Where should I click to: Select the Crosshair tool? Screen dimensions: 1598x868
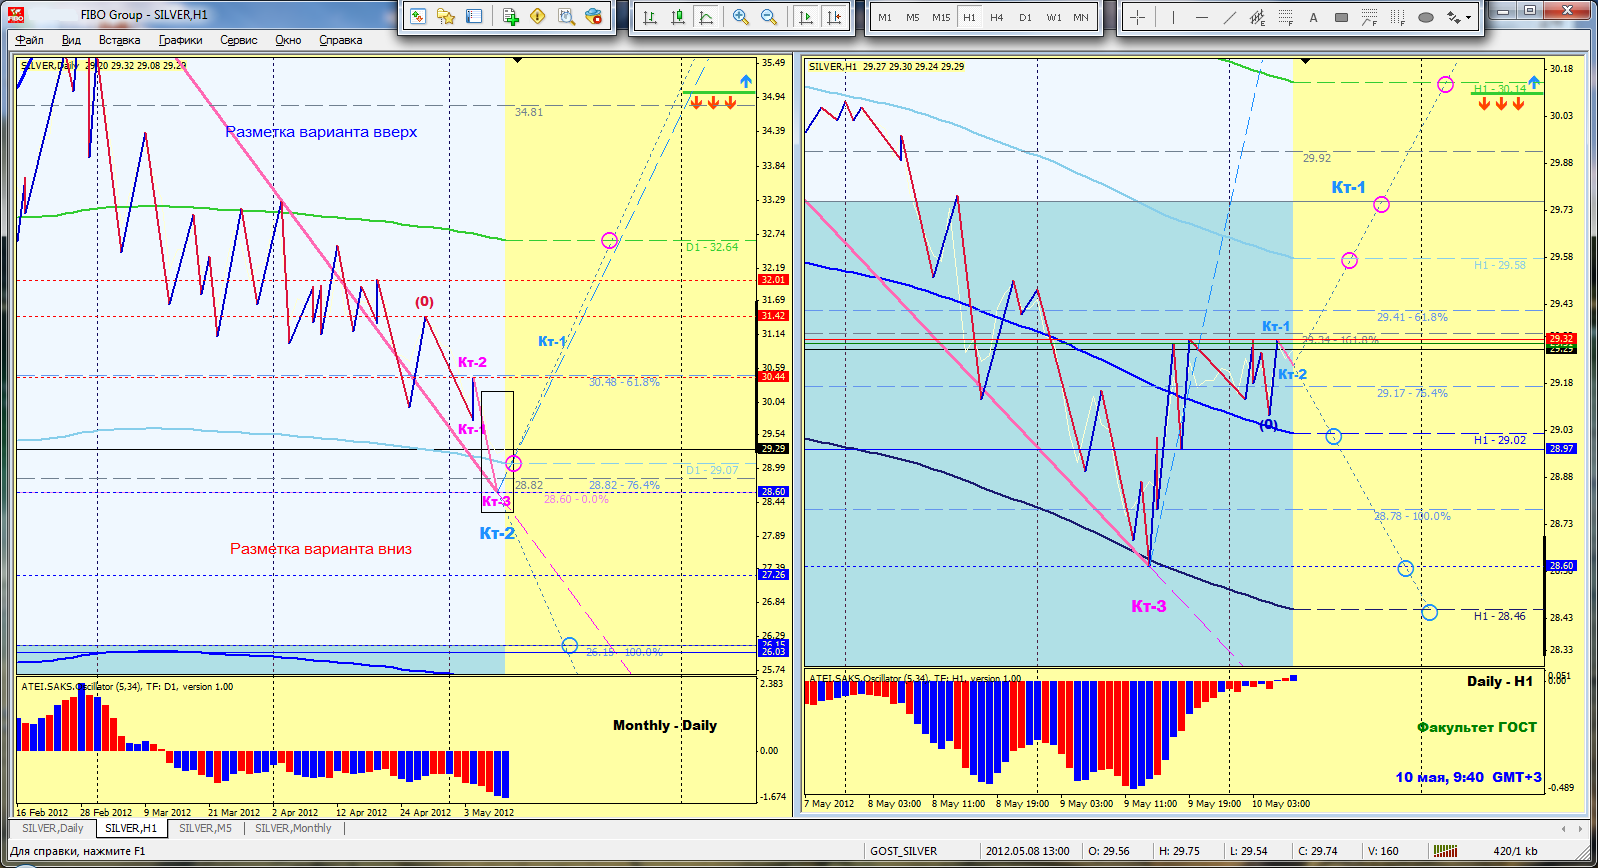(x=1138, y=17)
